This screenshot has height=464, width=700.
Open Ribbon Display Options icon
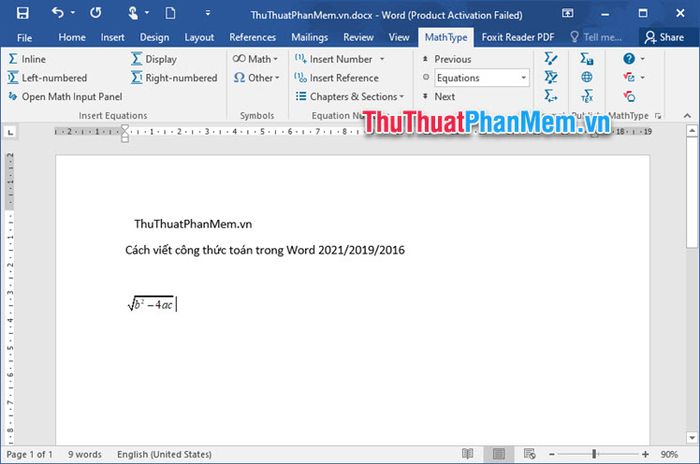coord(567,13)
